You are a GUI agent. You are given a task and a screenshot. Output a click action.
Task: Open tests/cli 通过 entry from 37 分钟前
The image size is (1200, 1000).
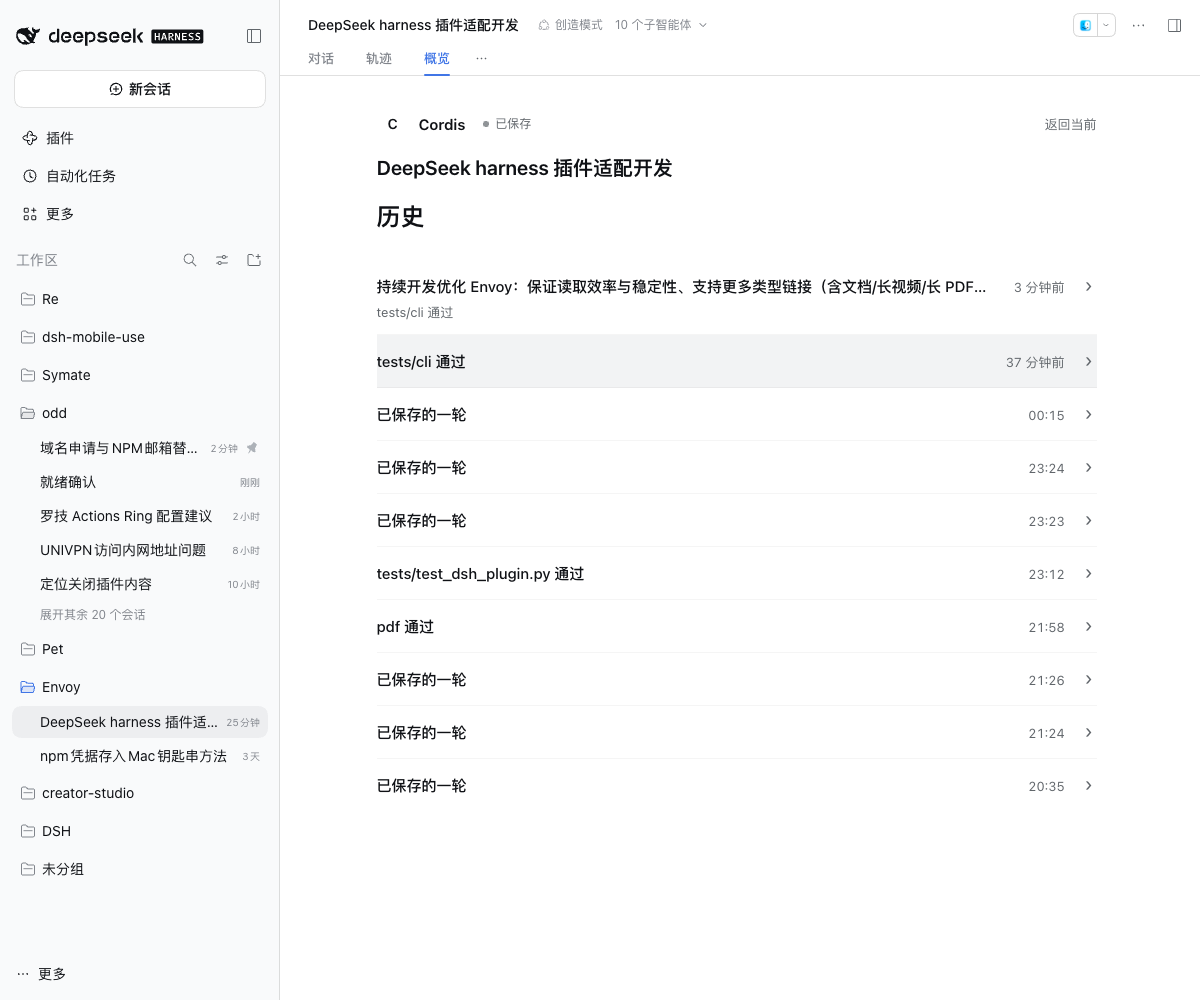click(x=737, y=362)
